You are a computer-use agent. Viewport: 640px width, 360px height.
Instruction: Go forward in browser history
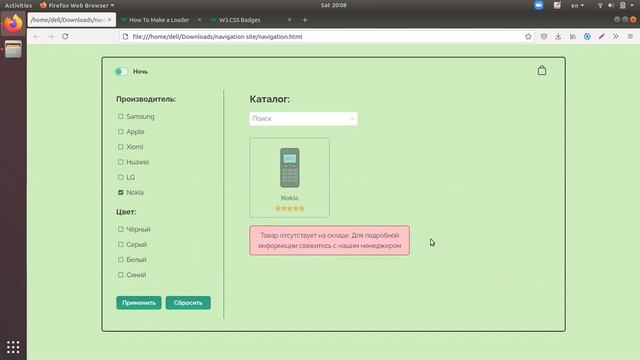pyautogui.click(x=51, y=36)
